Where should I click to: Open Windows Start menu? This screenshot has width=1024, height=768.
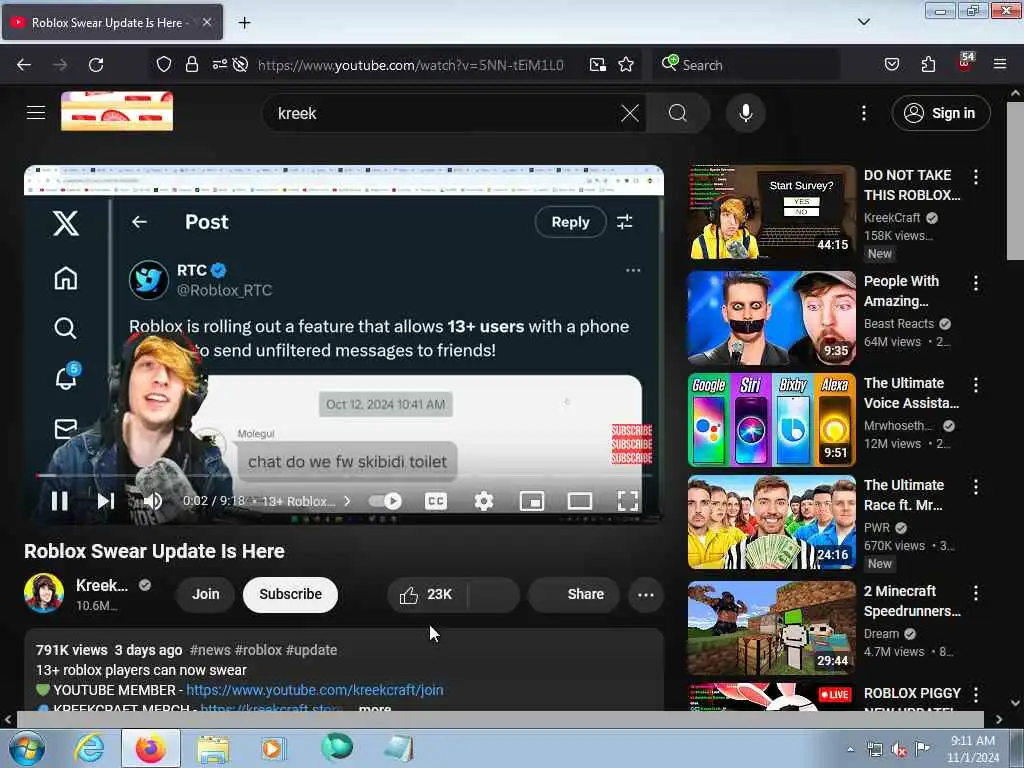pyautogui.click(x=27, y=748)
